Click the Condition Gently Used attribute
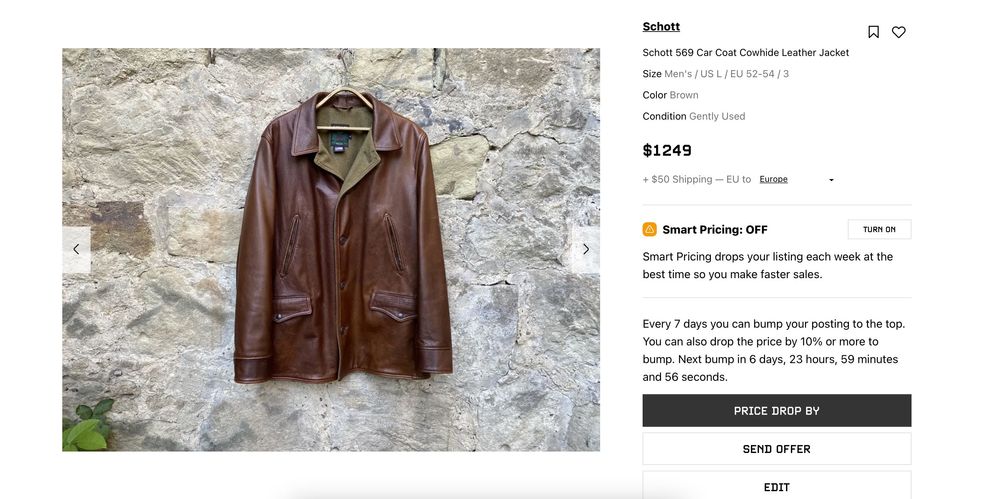Viewport: 1000px width, 499px height. point(693,116)
